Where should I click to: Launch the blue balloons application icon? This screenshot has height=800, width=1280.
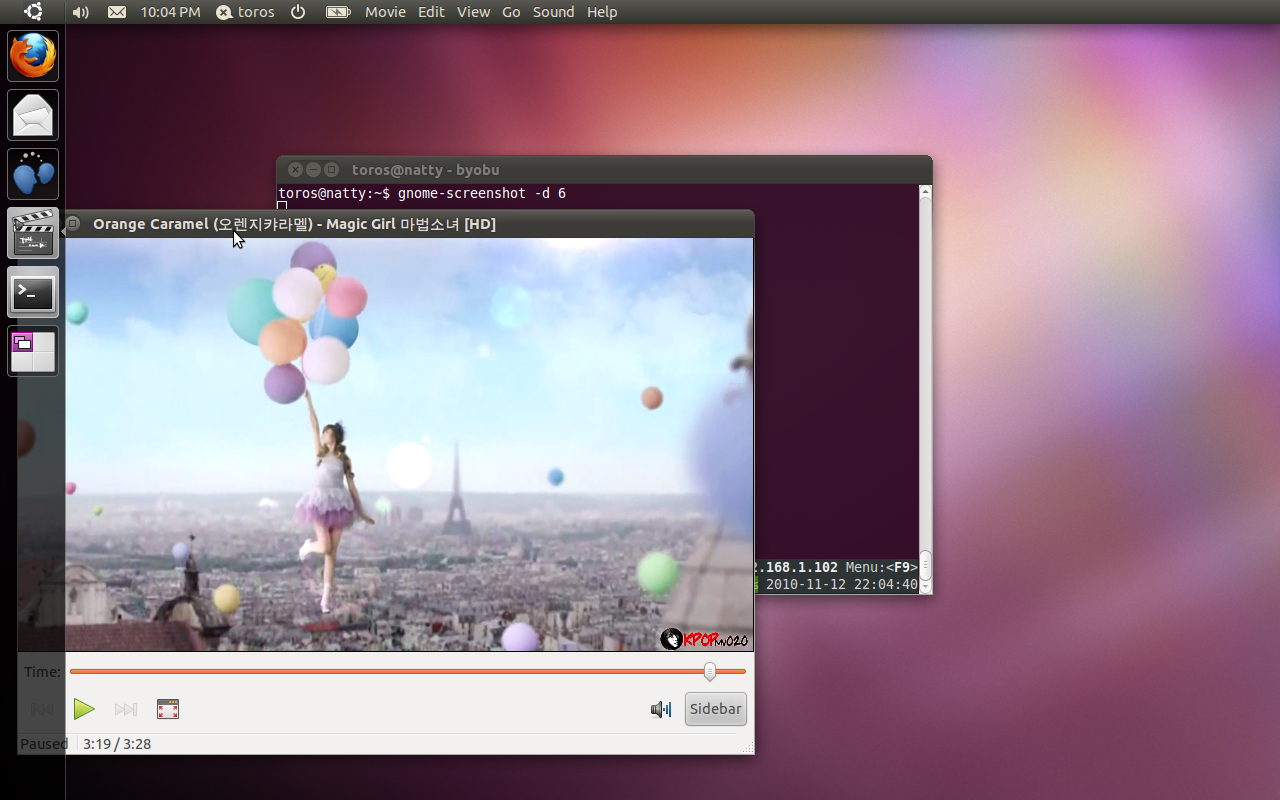pyautogui.click(x=33, y=174)
